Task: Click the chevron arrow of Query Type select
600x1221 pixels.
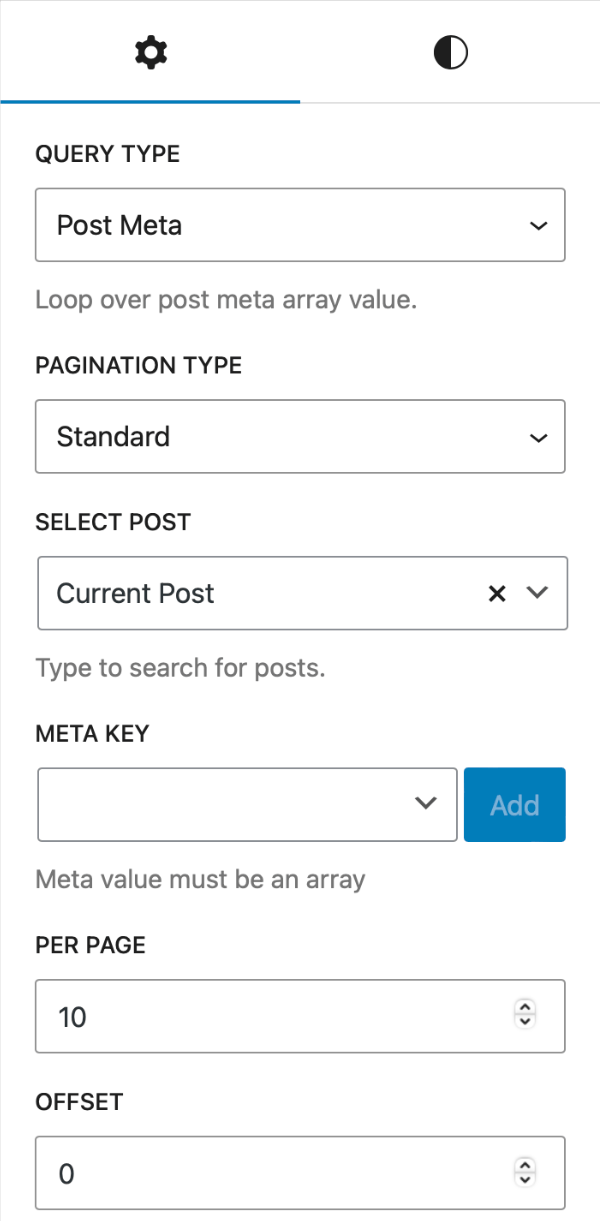Action: [x=538, y=226]
